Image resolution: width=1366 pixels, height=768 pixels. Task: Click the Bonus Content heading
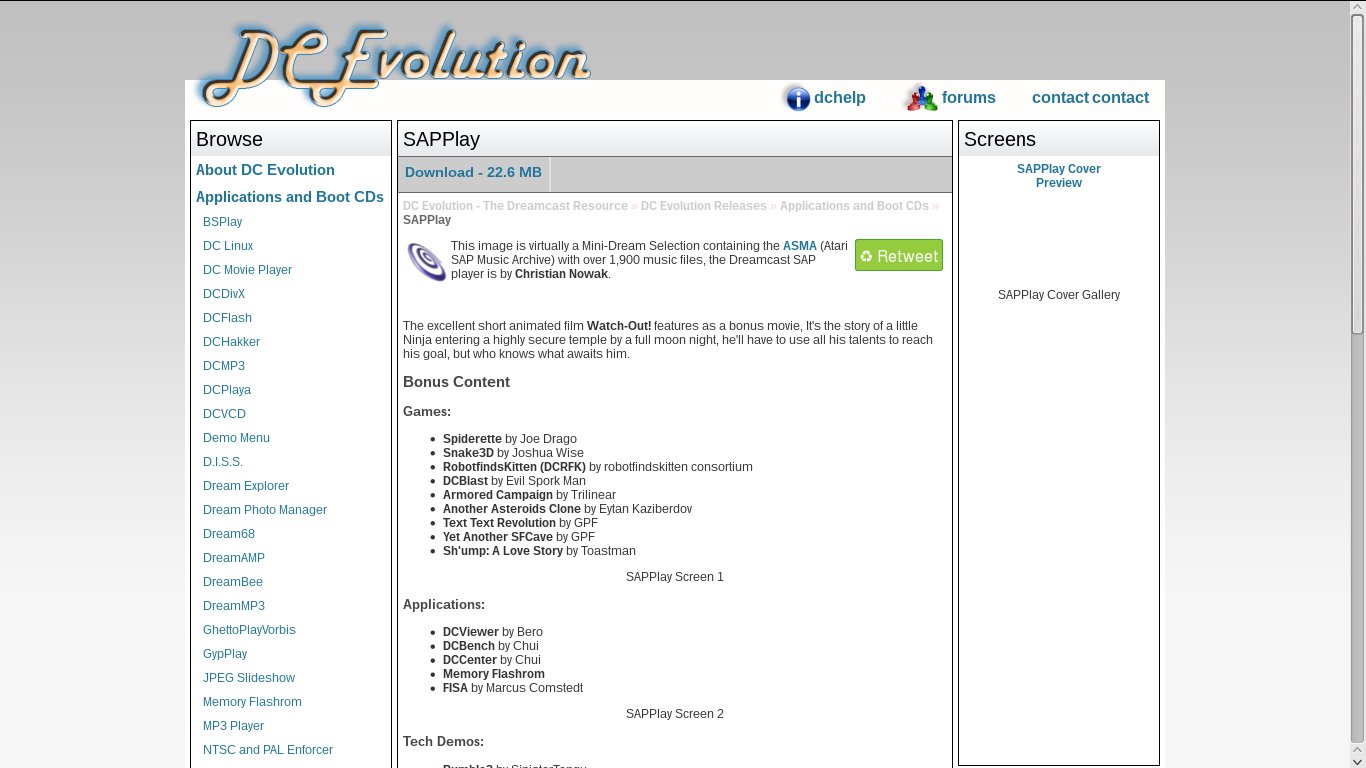click(456, 382)
